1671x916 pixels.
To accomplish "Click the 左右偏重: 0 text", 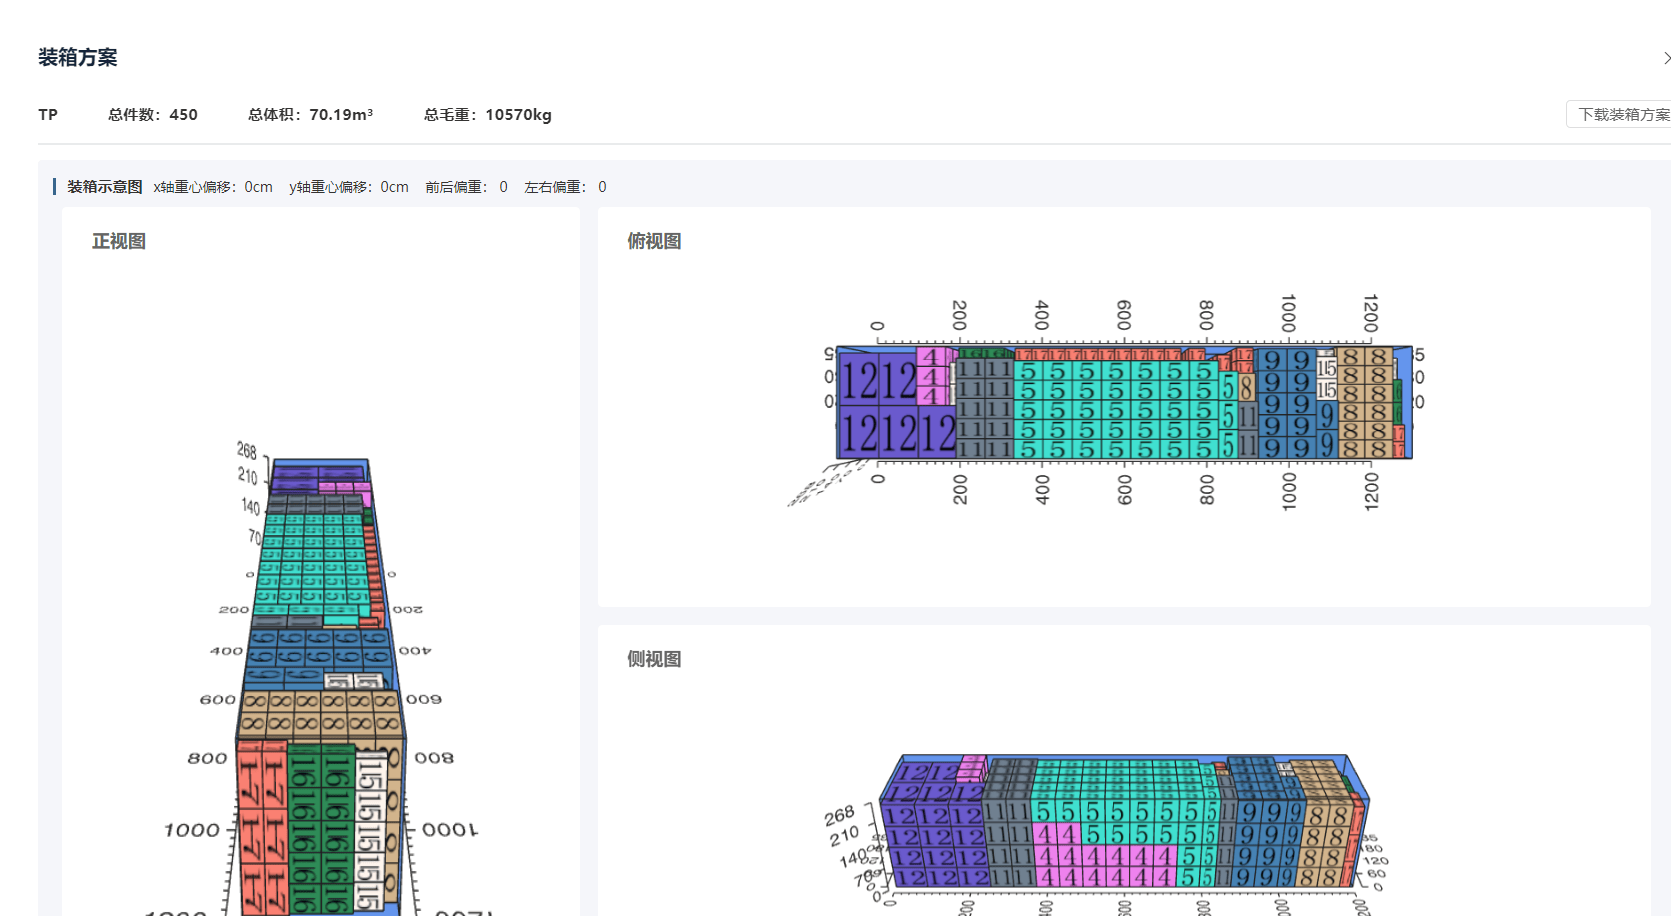I will (x=565, y=187).
